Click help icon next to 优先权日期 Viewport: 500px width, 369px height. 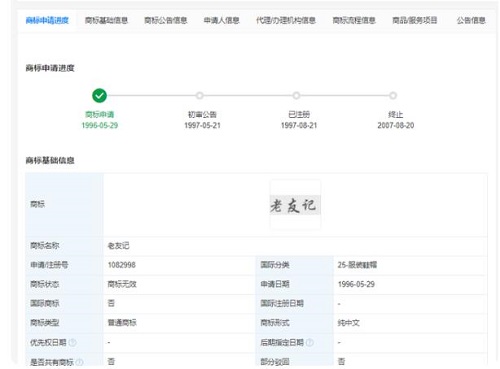[x=72, y=342]
